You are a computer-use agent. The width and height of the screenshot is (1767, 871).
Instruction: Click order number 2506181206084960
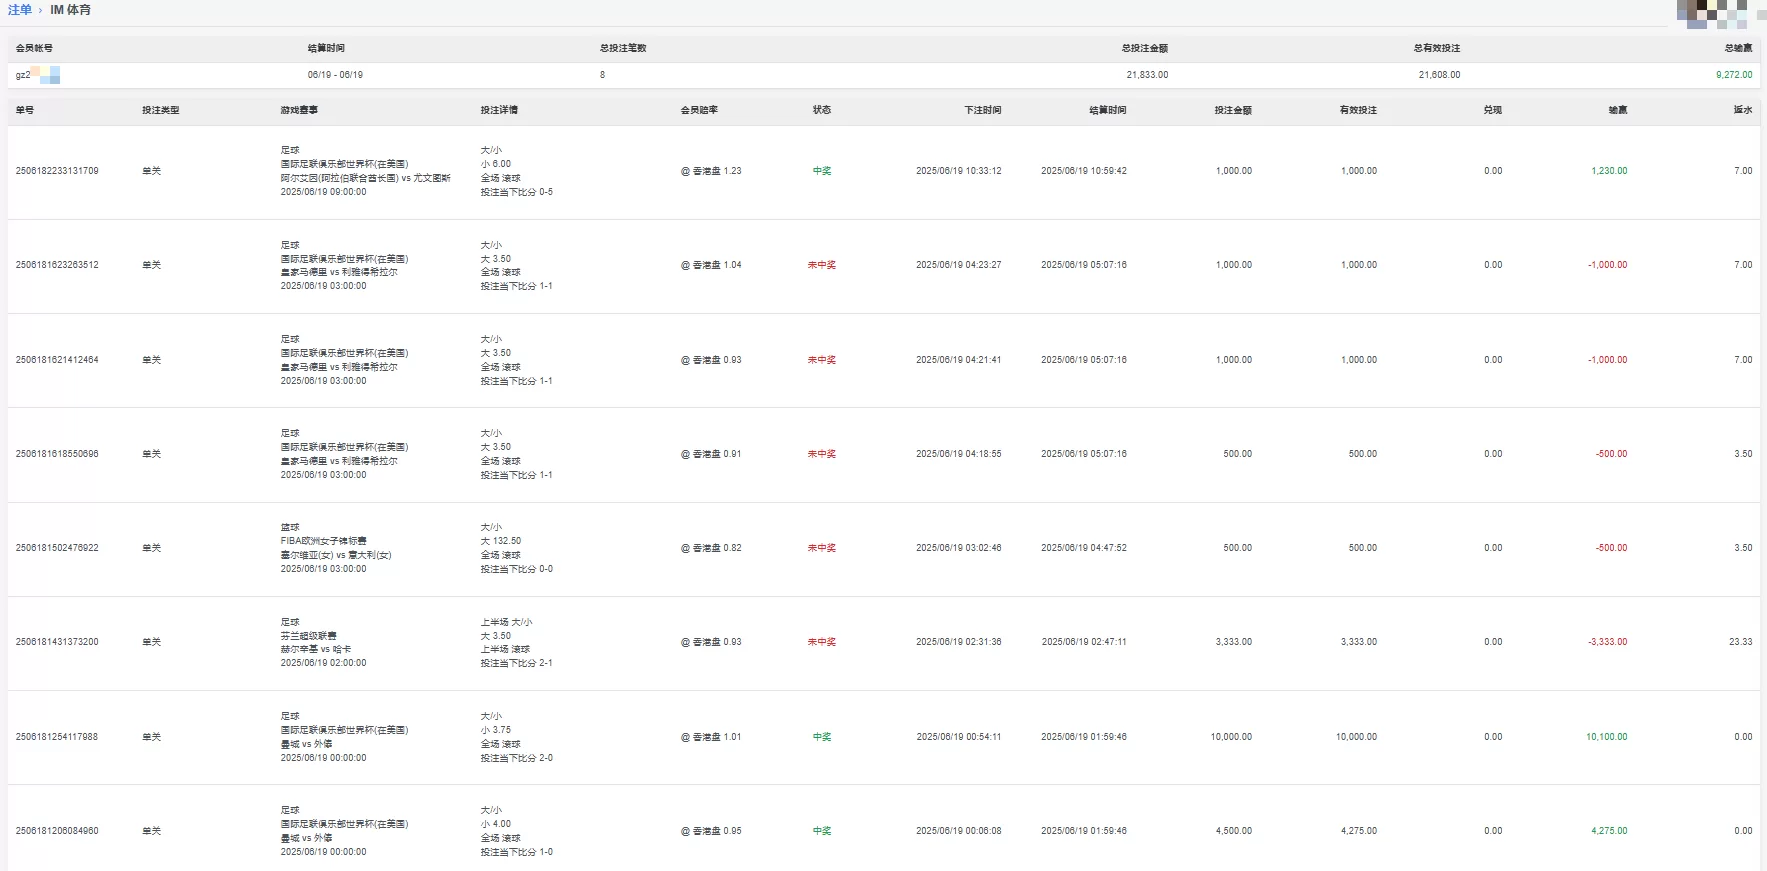[x=57, y=831]
